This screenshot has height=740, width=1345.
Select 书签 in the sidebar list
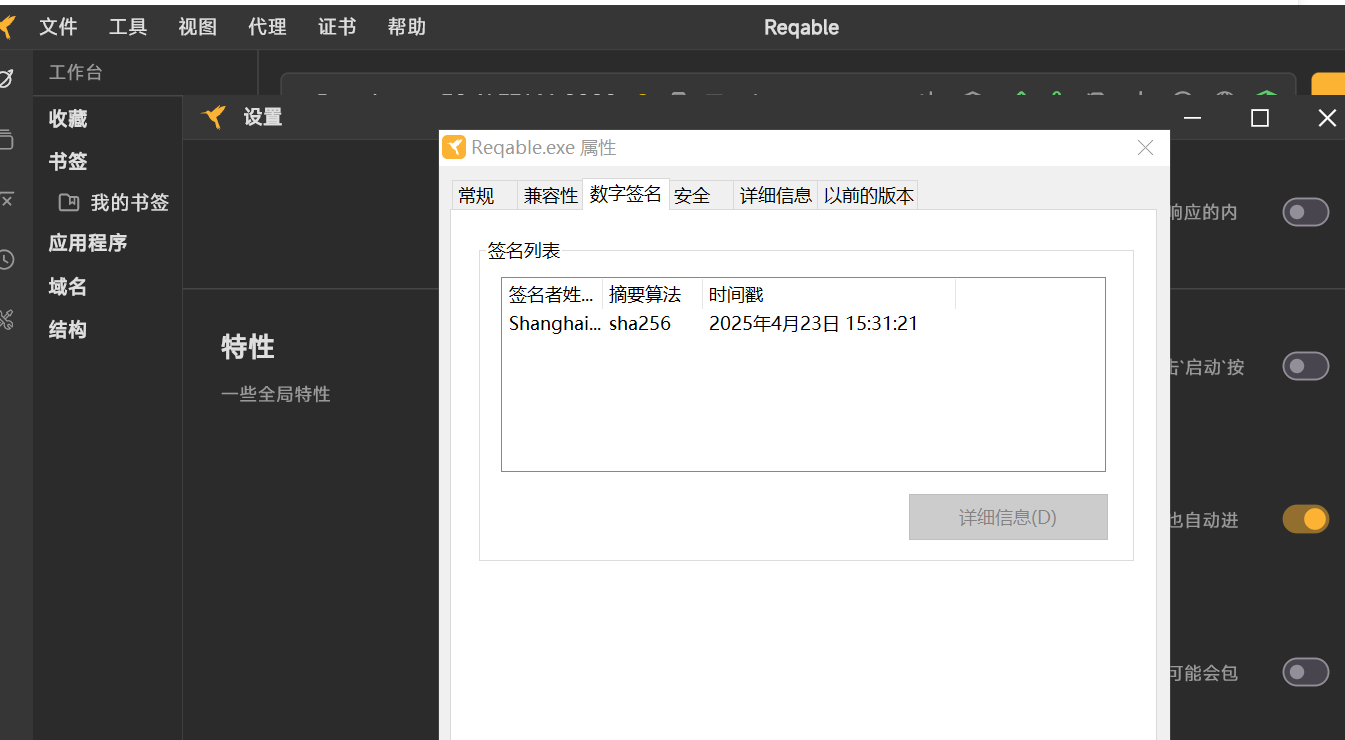point(68,162)
